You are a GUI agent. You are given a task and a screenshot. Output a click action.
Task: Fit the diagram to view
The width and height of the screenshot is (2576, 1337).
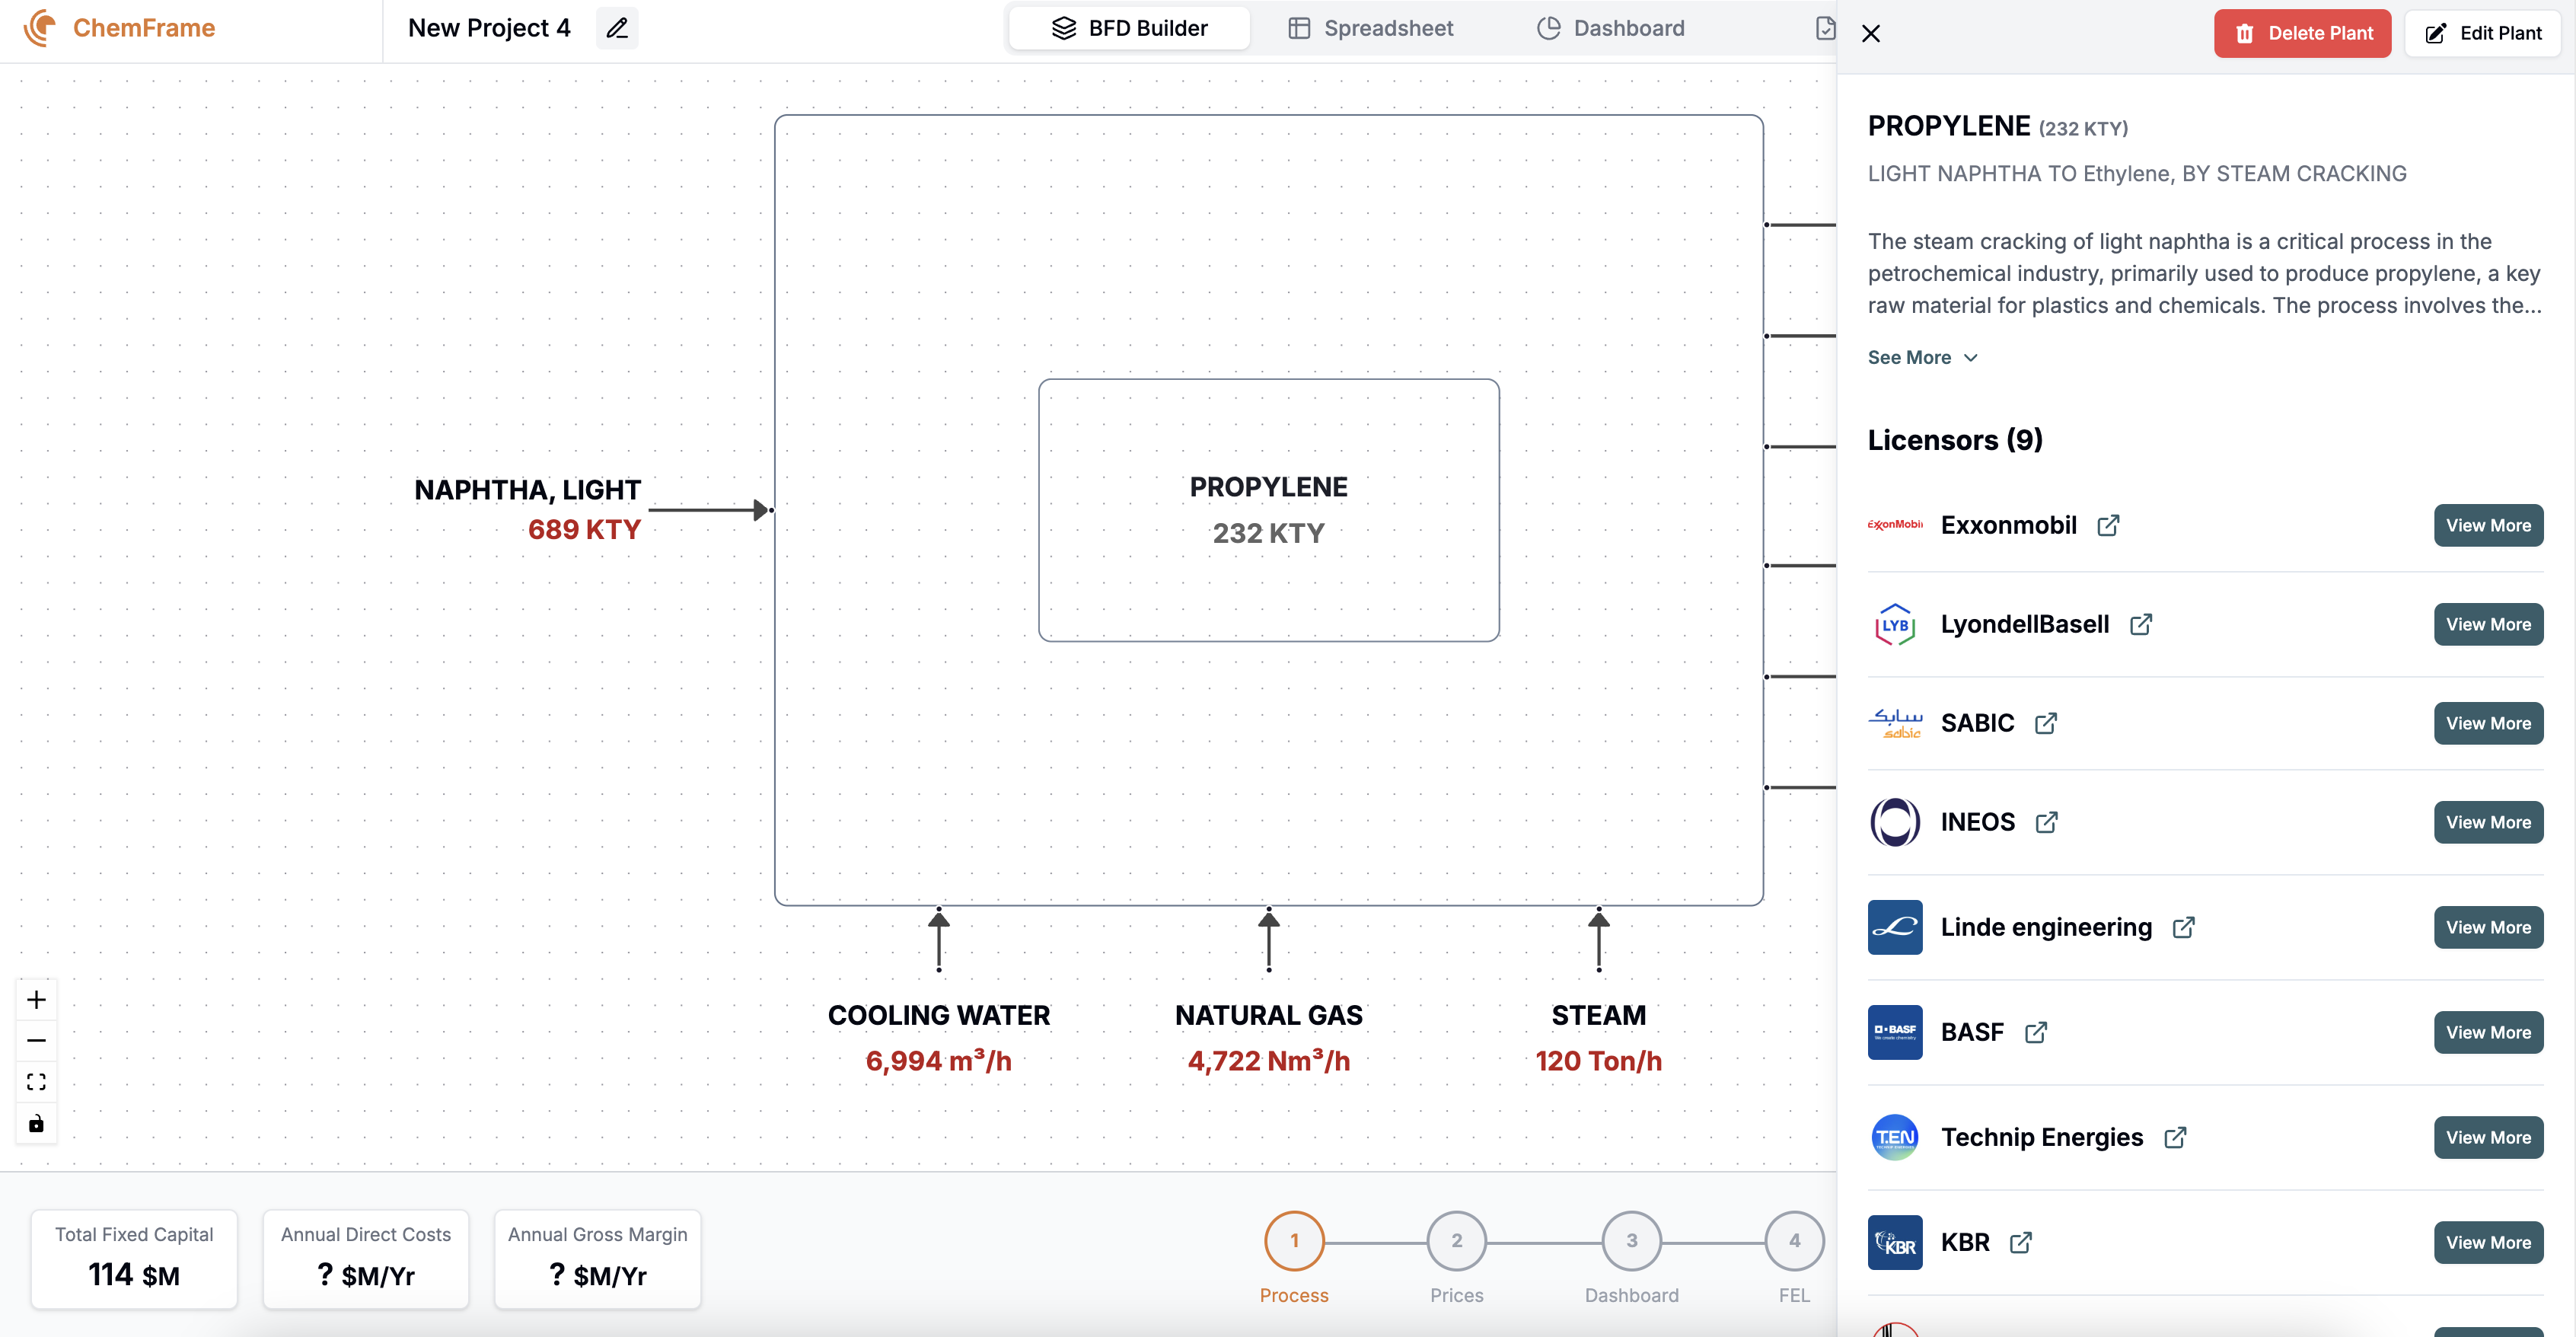(x=36, y=1082)
